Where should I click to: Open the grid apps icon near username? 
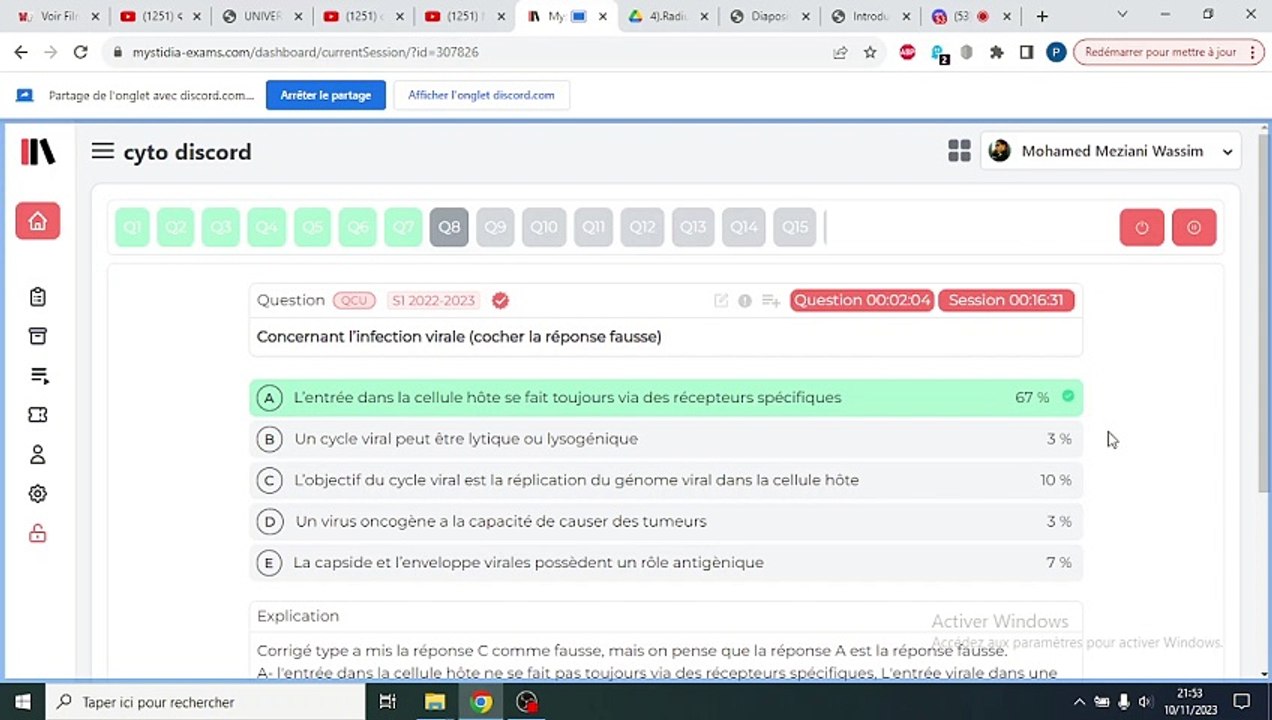pos(959,151)
